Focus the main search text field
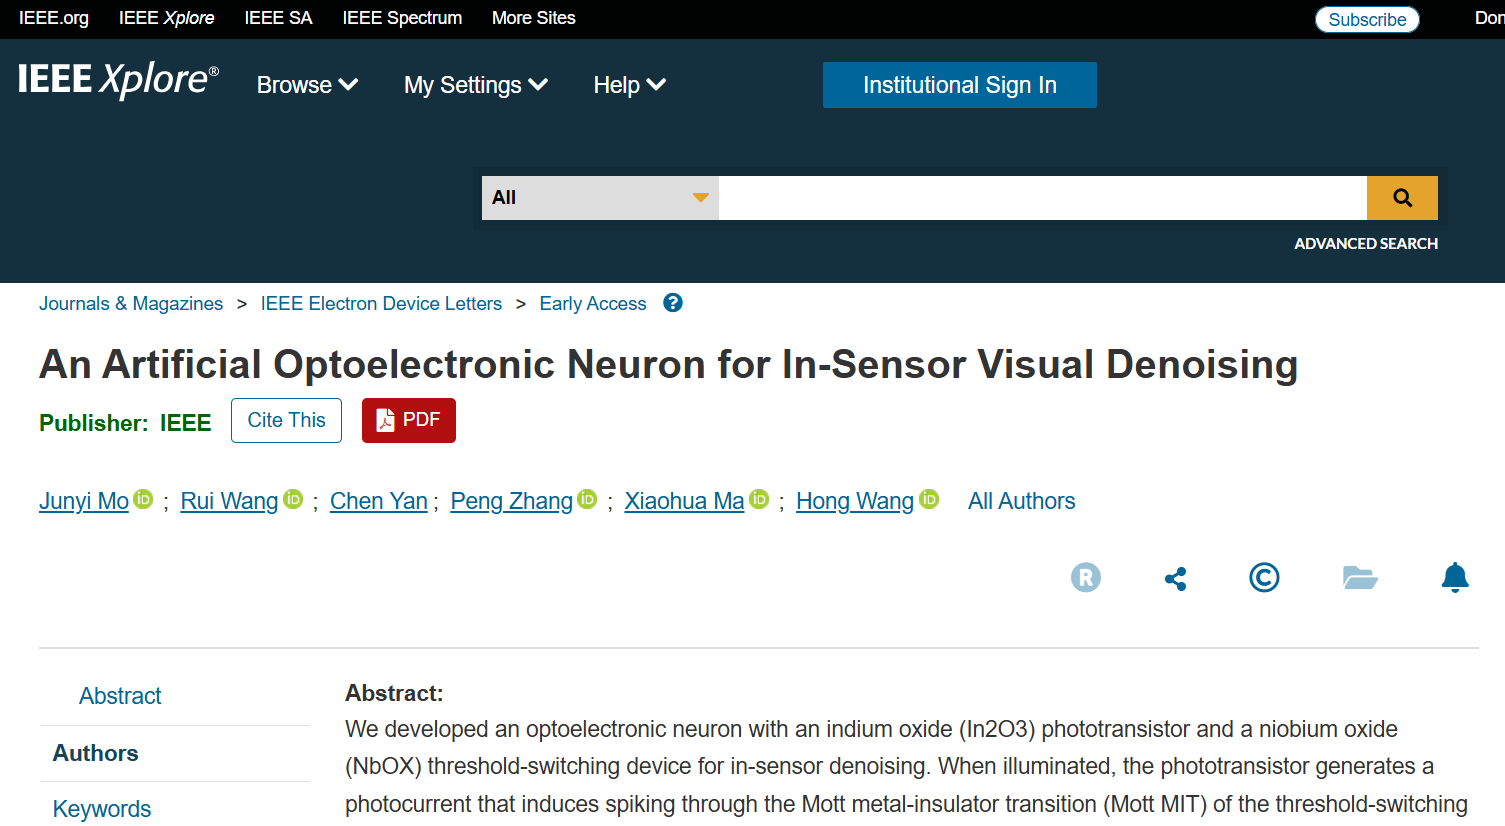Screen dimensions: 1505x826 [1043, 198]
